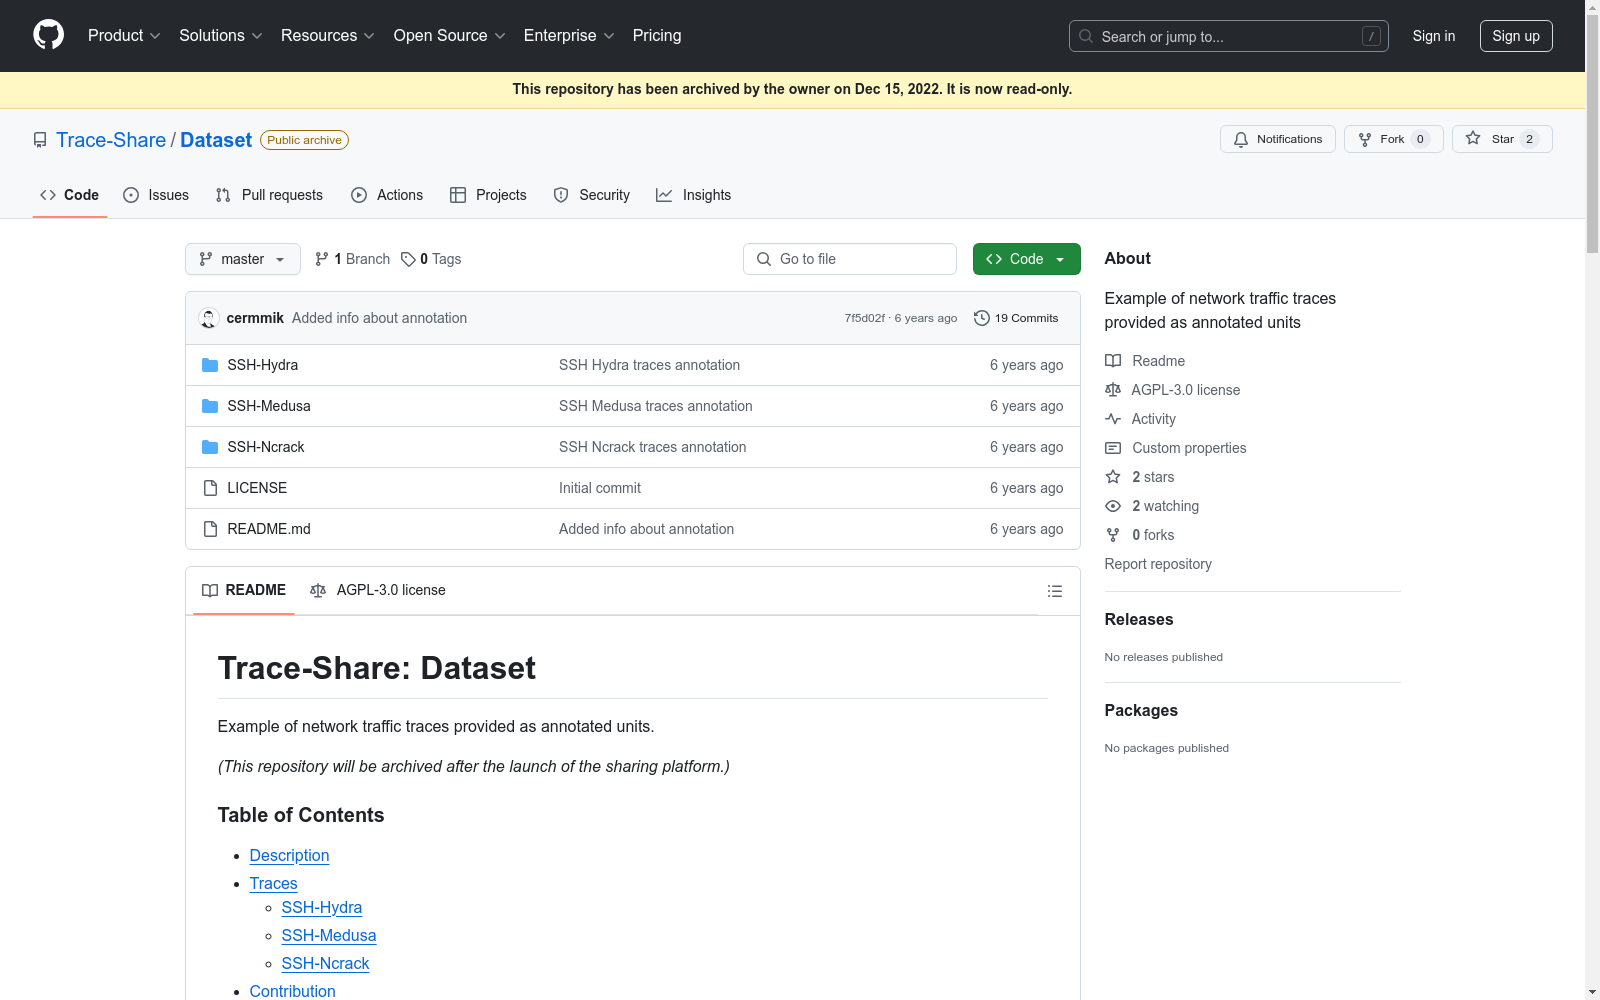Screen dimensions: 1600x1000
Task: Open the green Code dropdown button
Action: click(x=1026, y=259)
